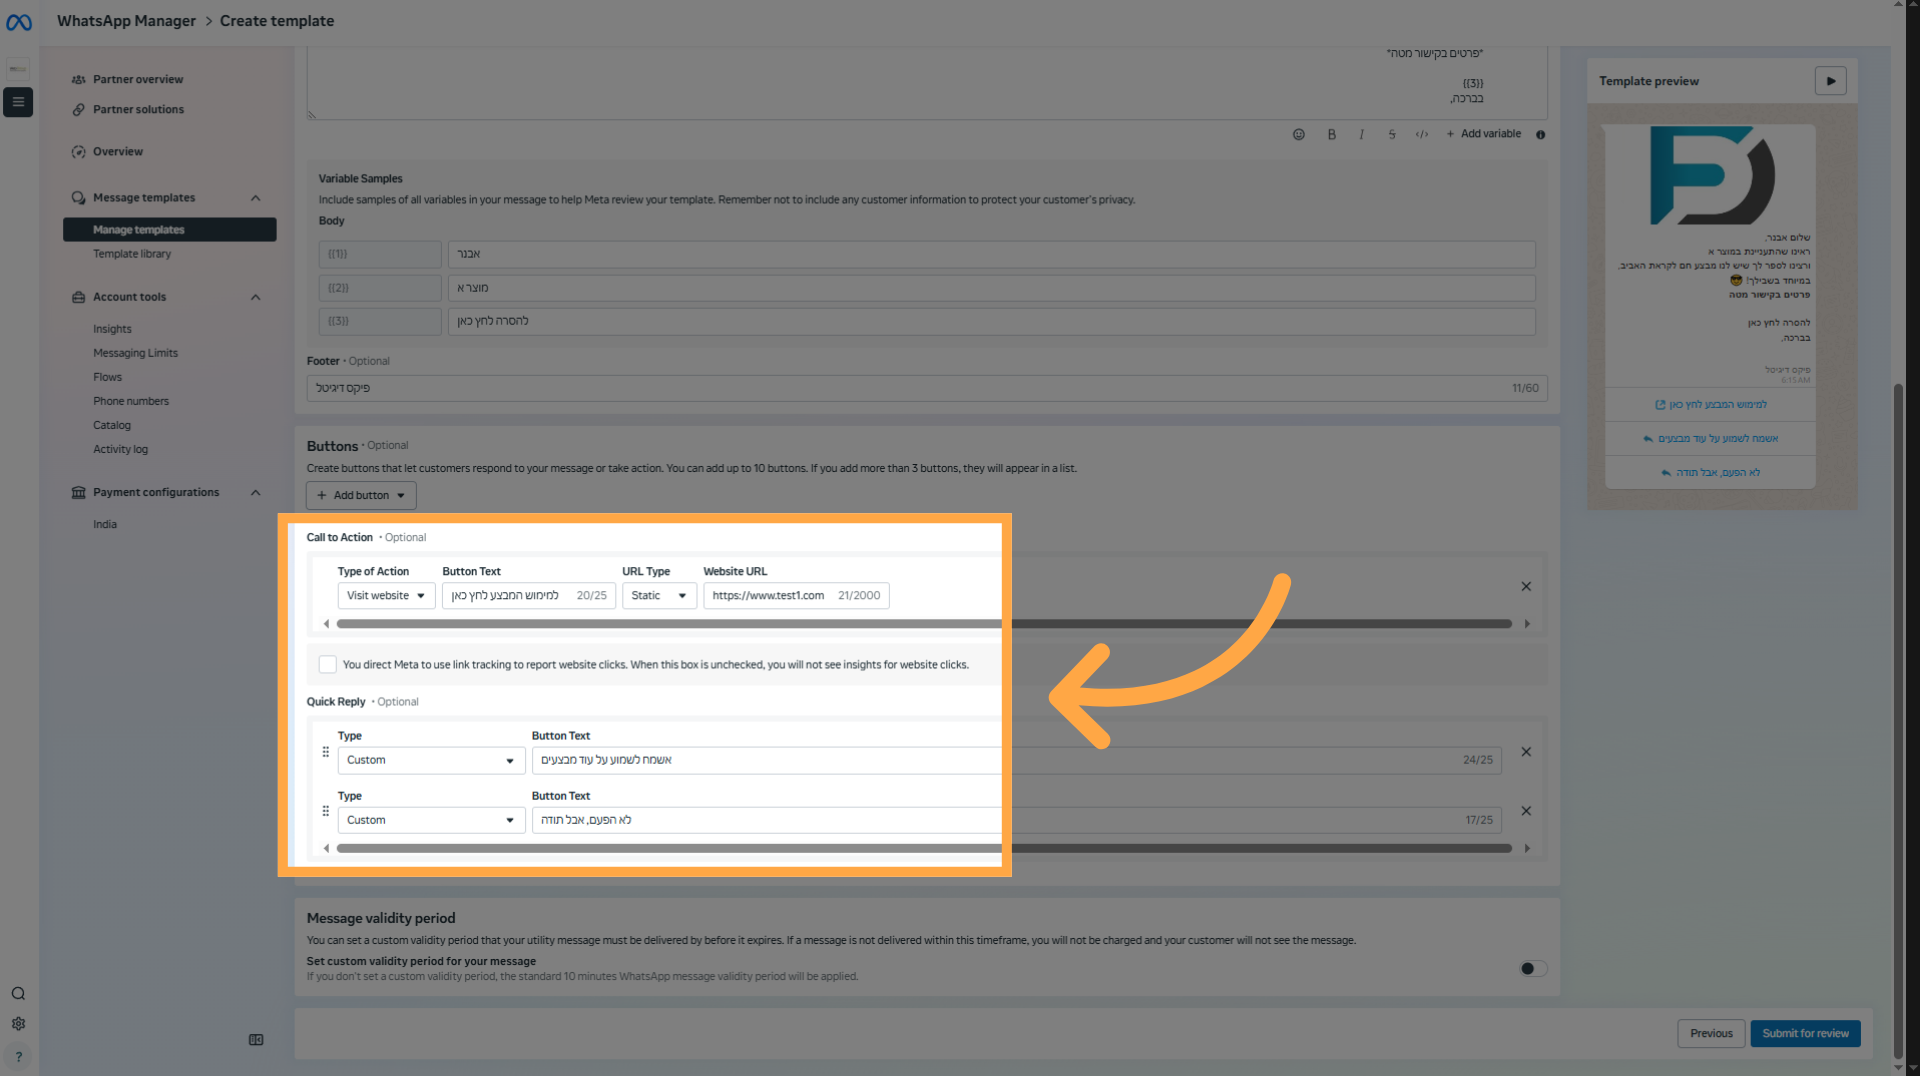
Task: Remove the first quick reply button row
Action: click(x=1526, y=752)
